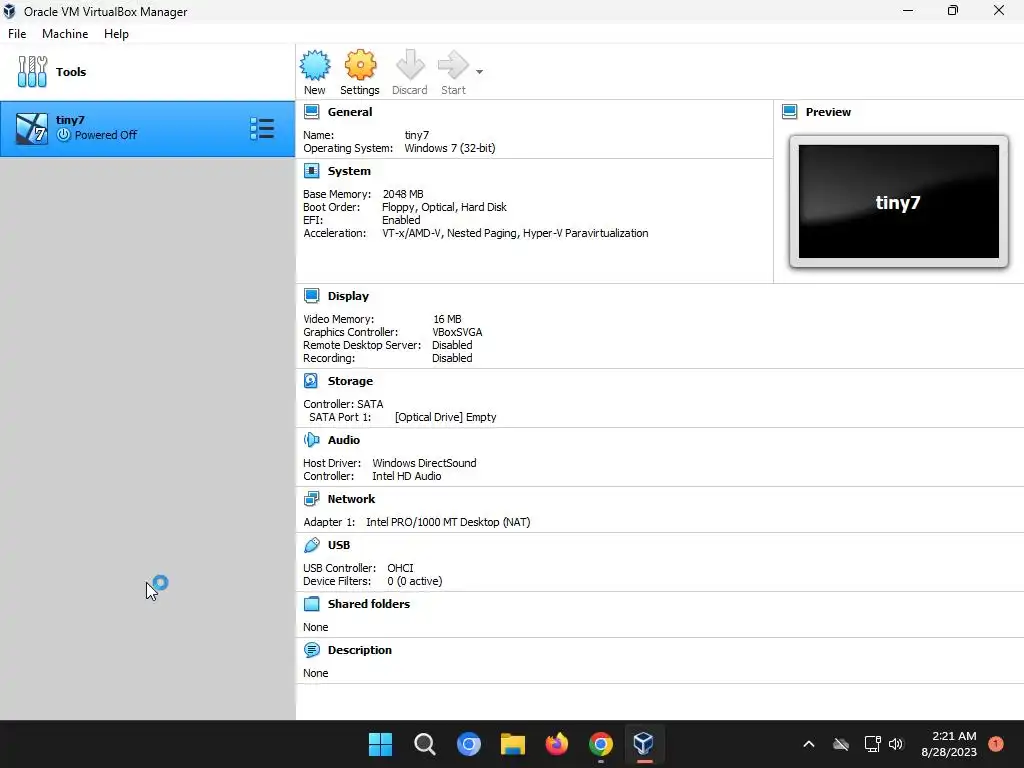Click the Storage section disk icon
This screenshot has height=768, width=1024.
click(x=312, y=381)
